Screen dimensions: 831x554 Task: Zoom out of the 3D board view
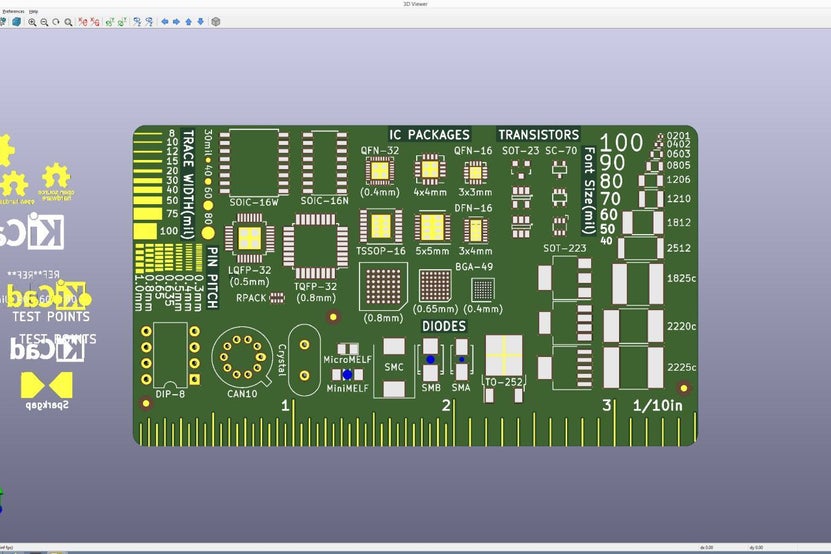44,22
